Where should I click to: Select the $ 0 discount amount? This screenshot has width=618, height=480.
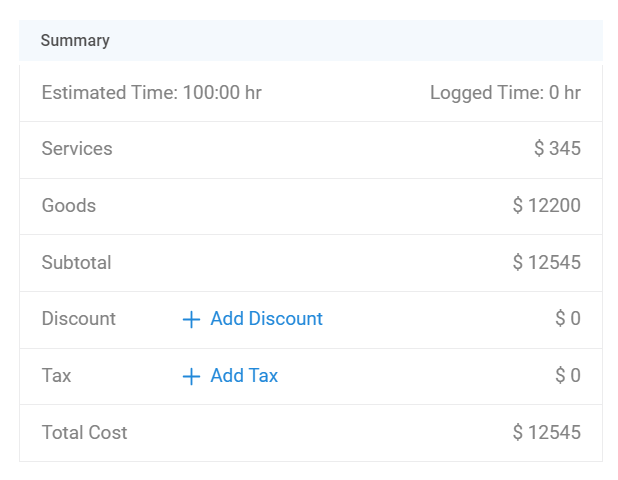pyautogui.click(x=568, y=319)
